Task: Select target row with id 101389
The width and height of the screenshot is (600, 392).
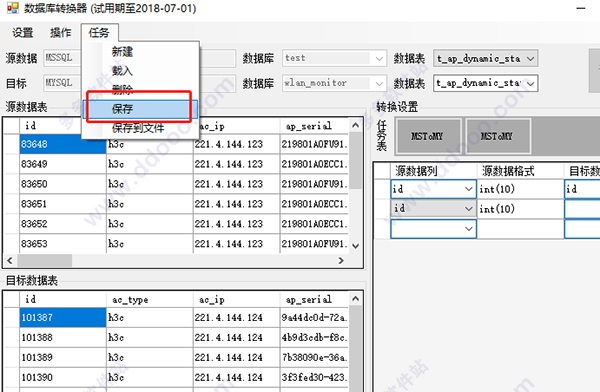Action: coord(63,358)
